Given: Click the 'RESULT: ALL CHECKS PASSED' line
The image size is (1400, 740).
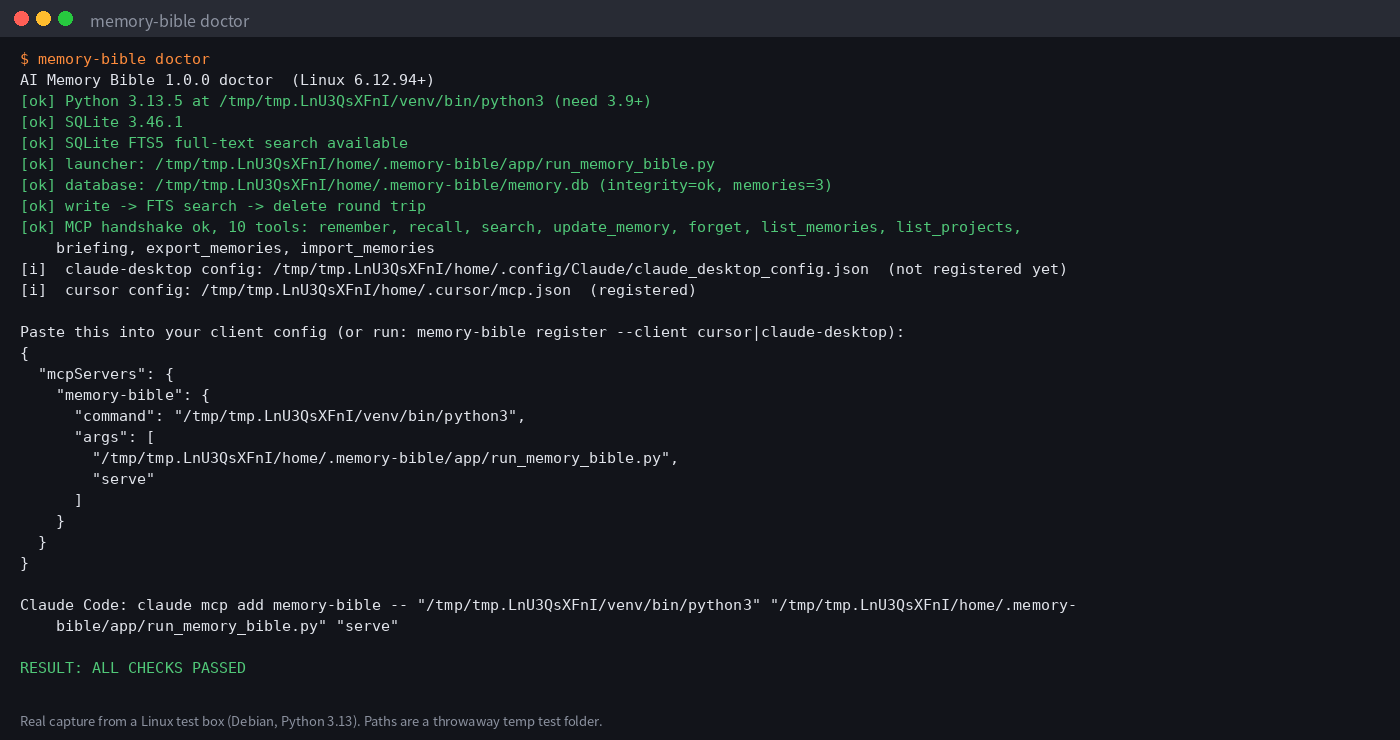Looking at the screenshot, I should point(133,668).
